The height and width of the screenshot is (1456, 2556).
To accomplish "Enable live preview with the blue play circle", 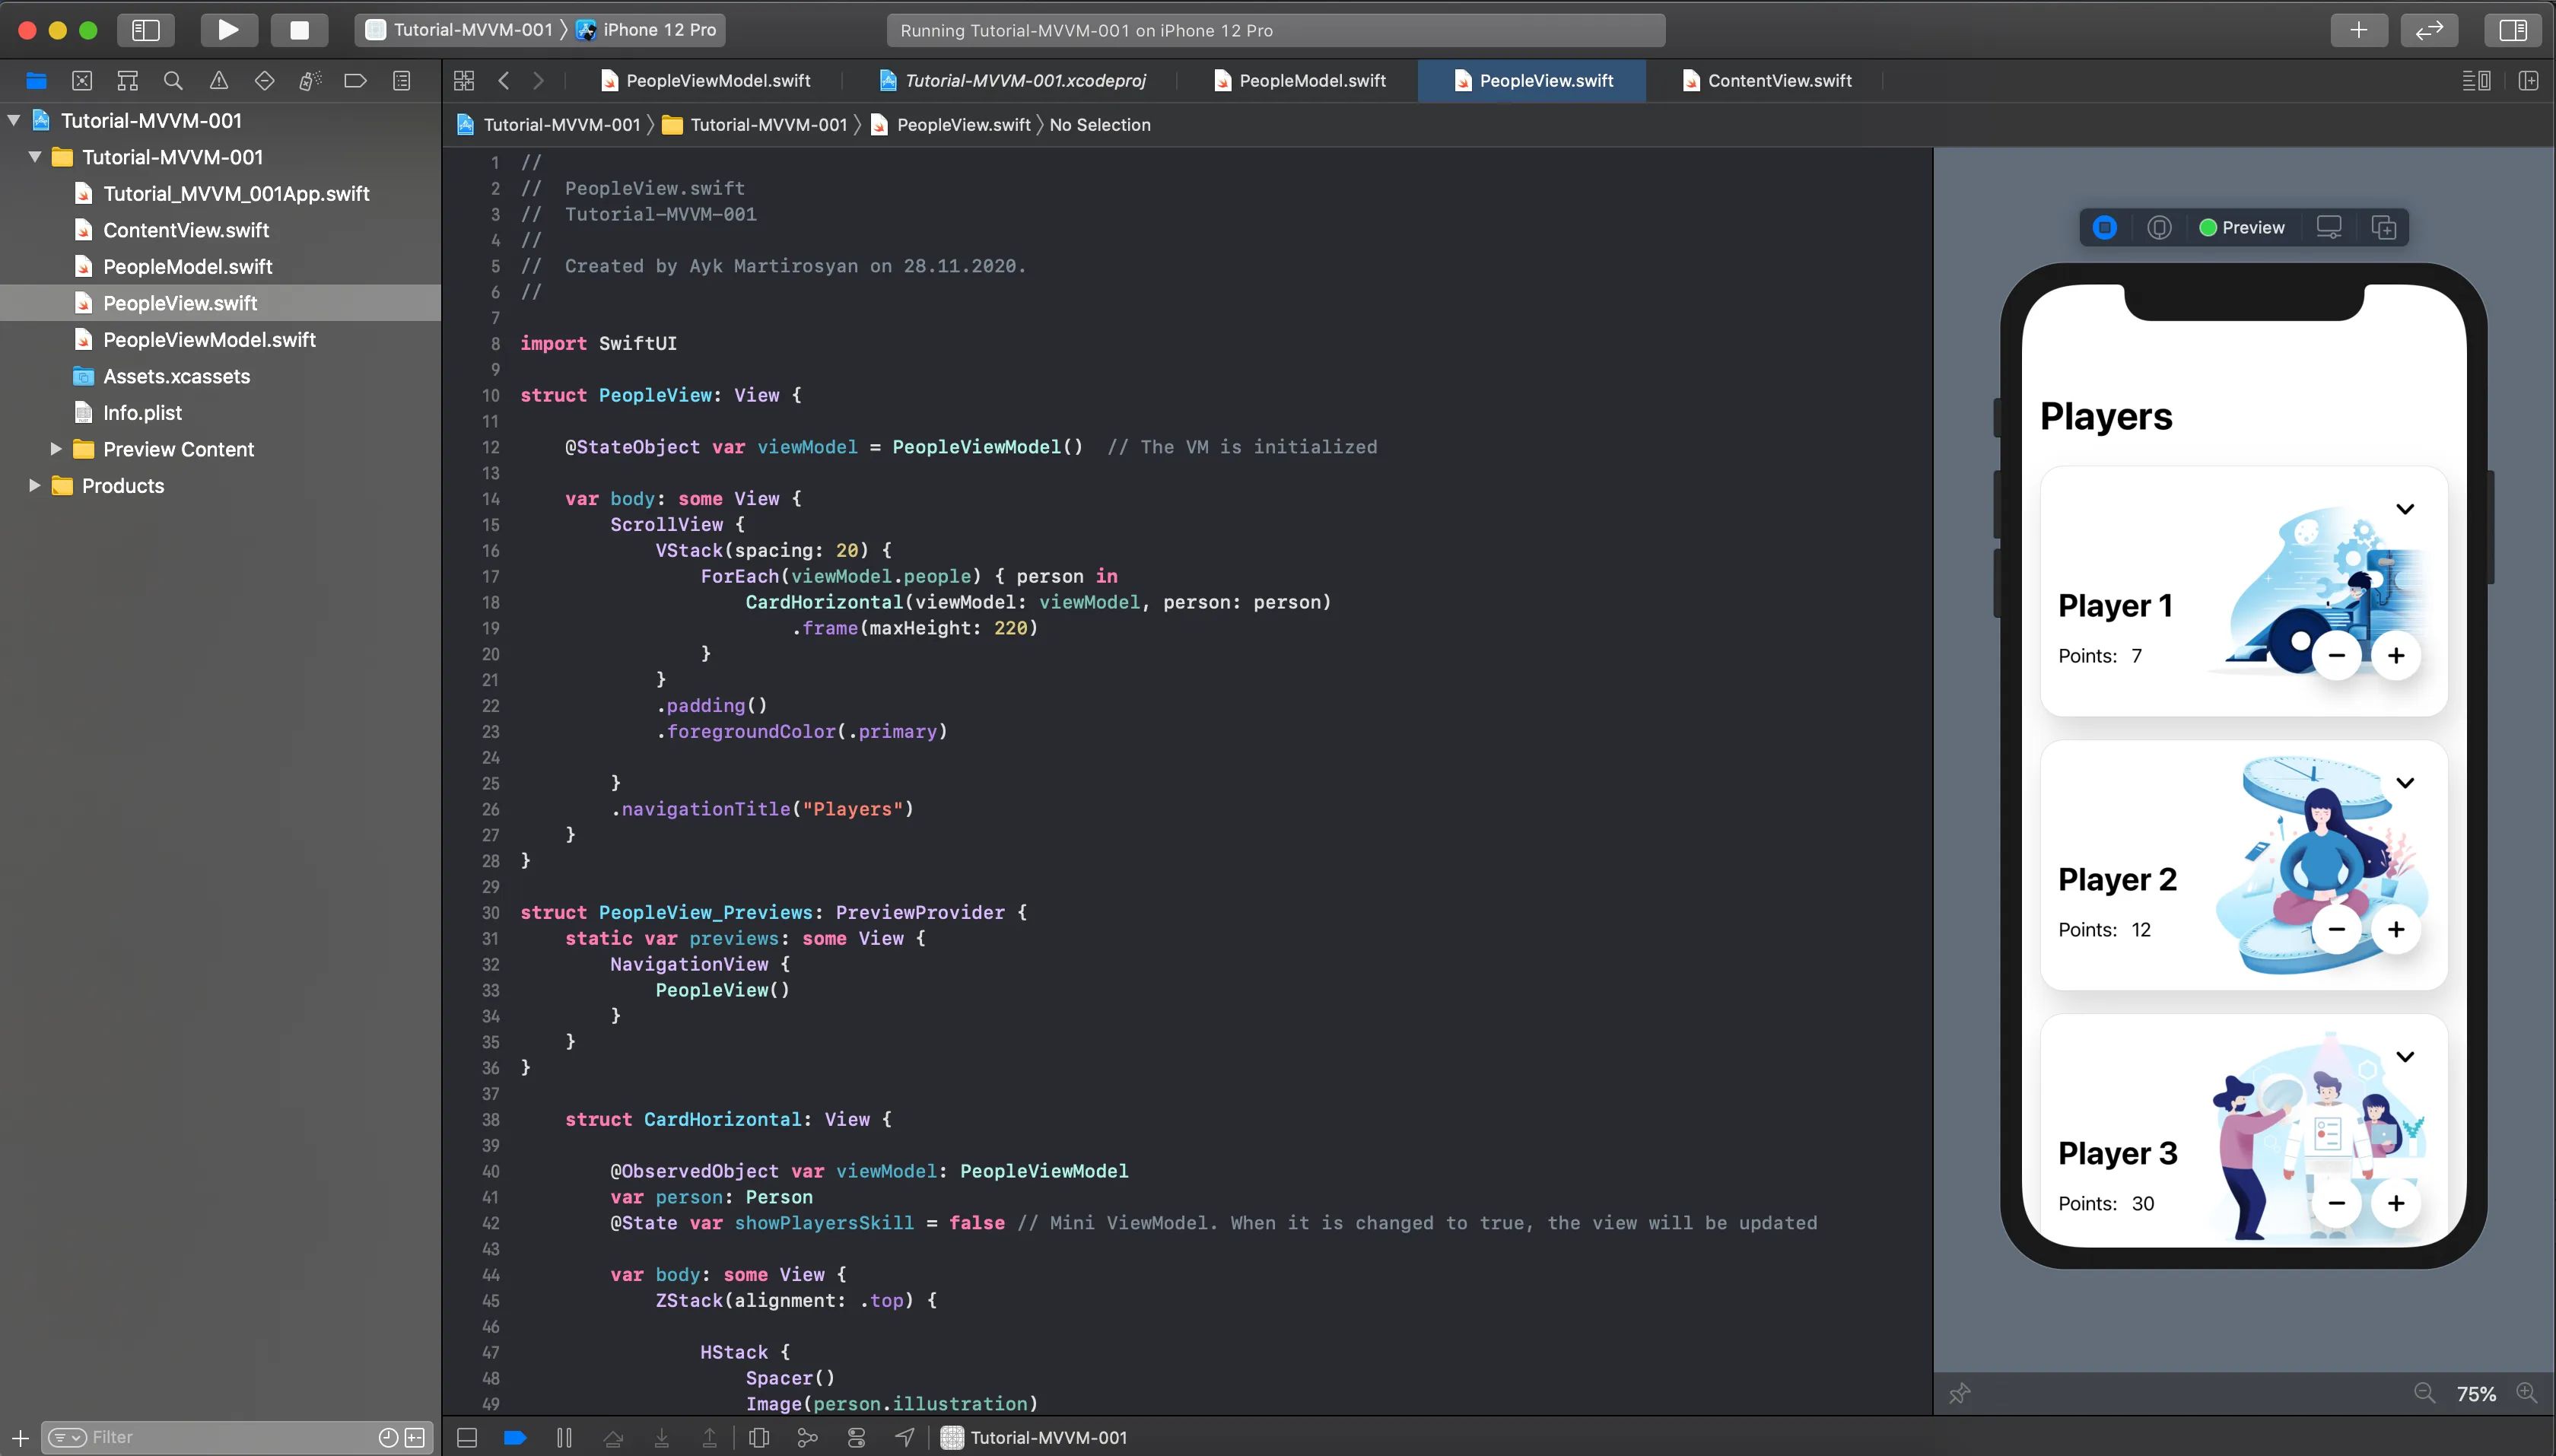I will pos(2106,227).
